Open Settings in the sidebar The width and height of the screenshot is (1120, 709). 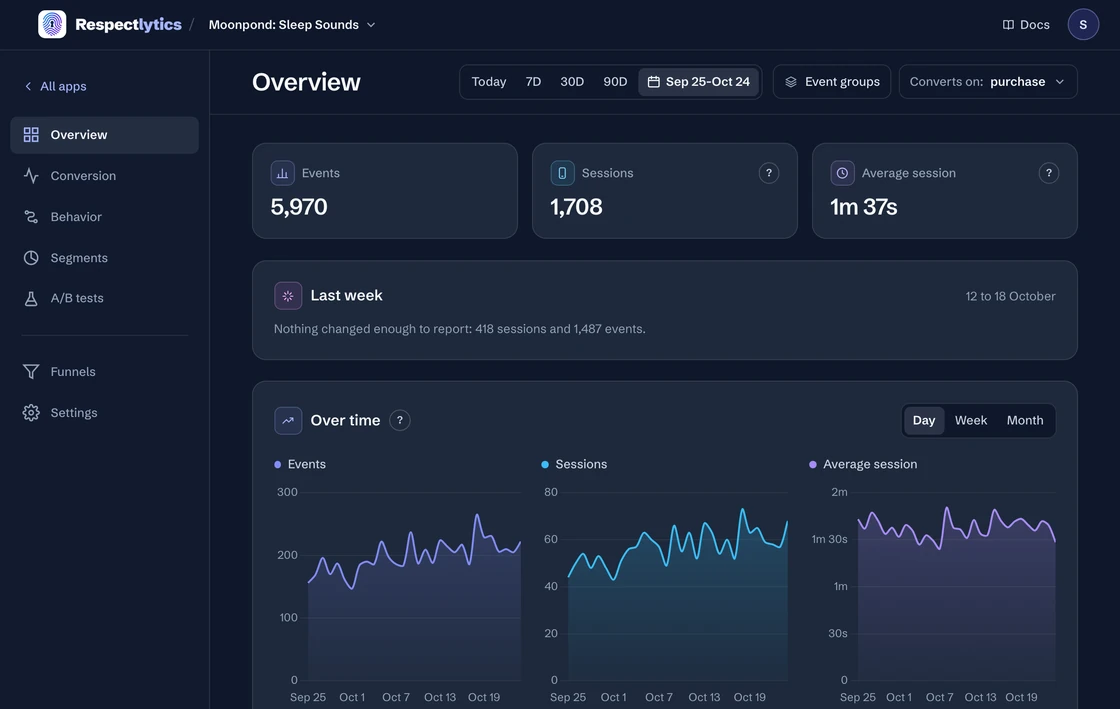point(104,413)
